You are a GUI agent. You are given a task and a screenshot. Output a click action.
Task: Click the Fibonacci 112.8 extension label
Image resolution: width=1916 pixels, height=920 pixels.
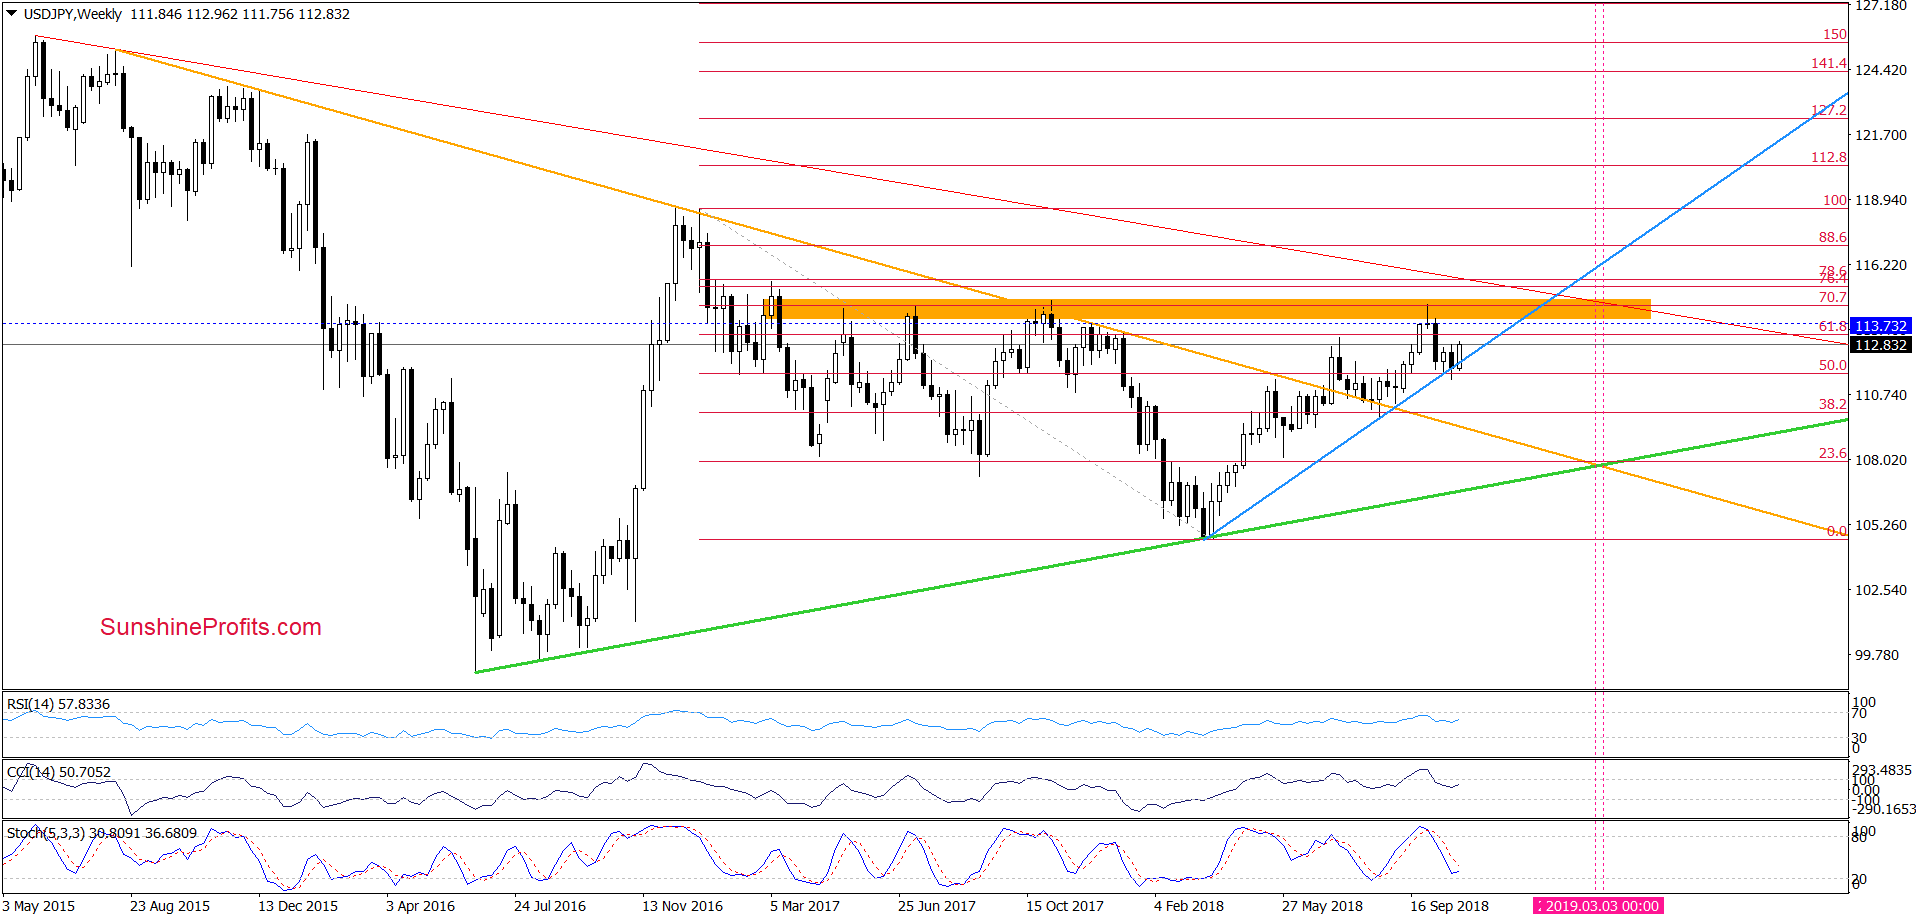(x=1829, y=157)
